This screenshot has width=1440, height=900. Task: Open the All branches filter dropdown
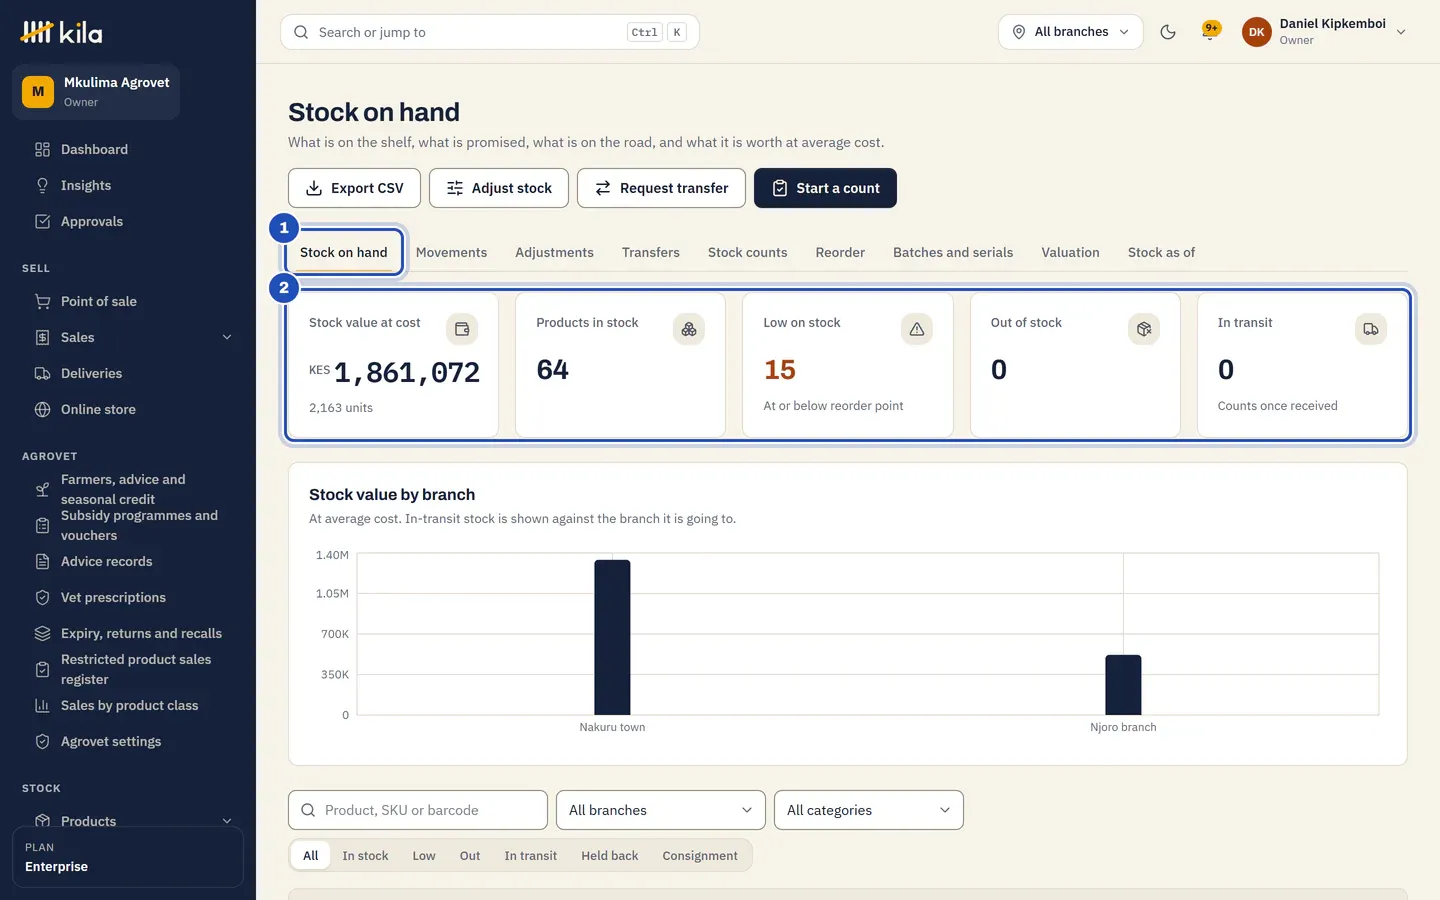click(x=660, y=810)
